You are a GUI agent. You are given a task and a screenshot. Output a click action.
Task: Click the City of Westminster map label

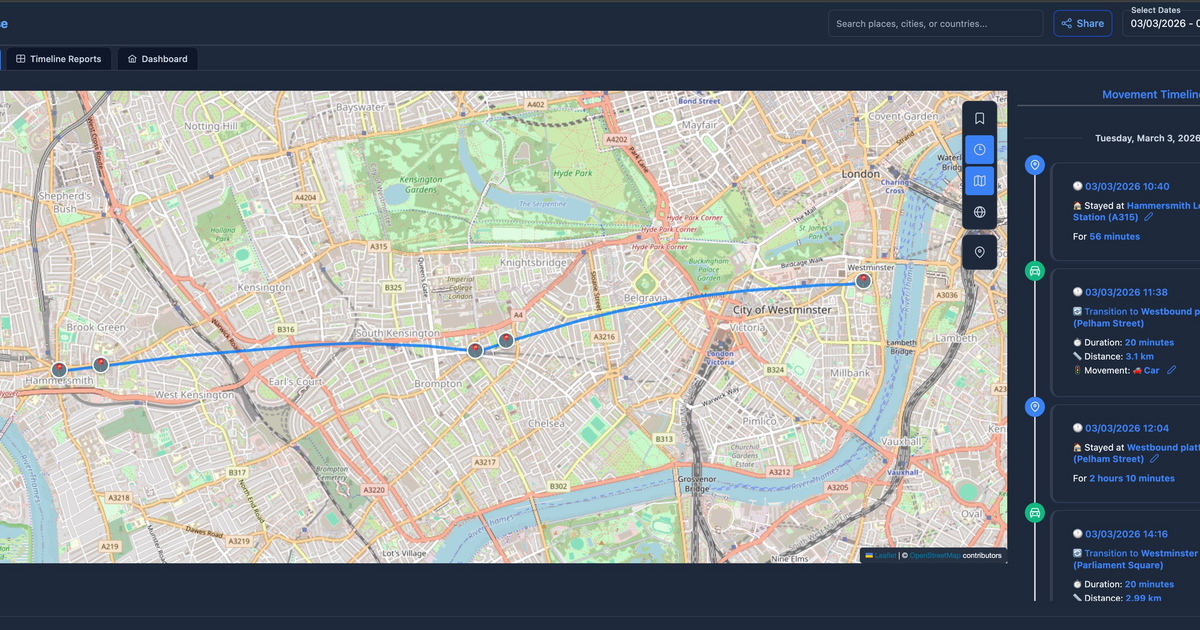[782, 310]
